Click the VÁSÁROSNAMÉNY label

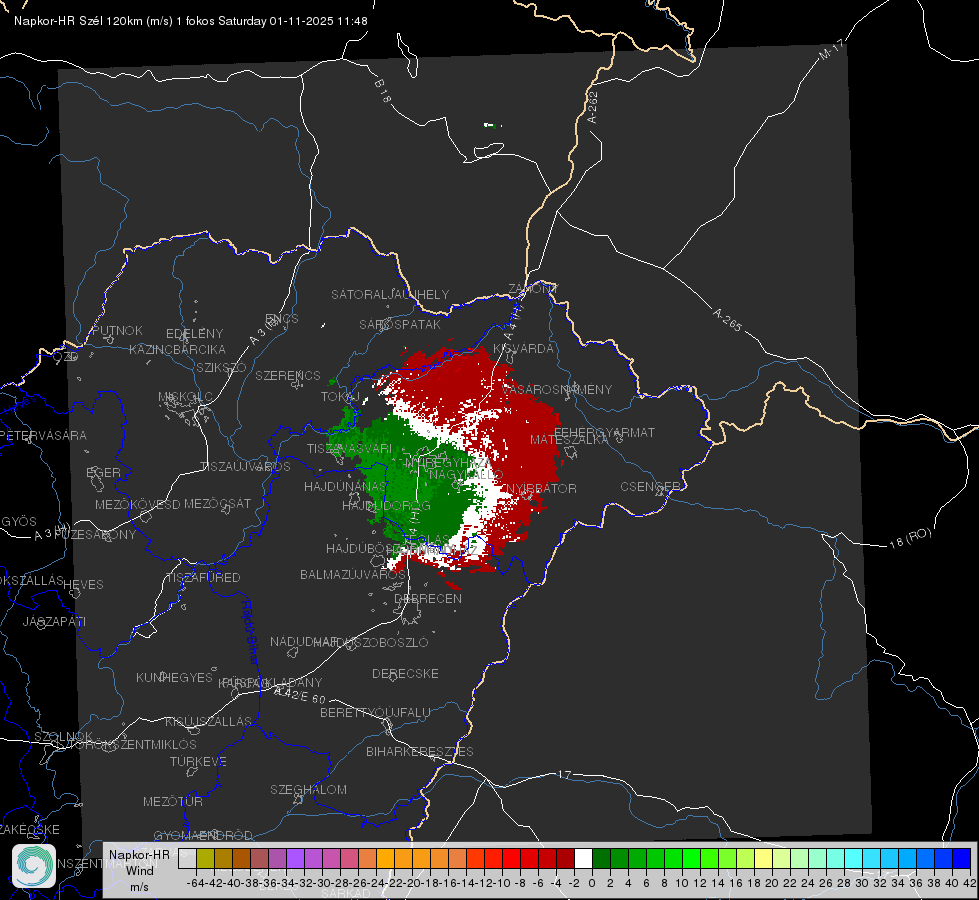(x=557, y=389)
